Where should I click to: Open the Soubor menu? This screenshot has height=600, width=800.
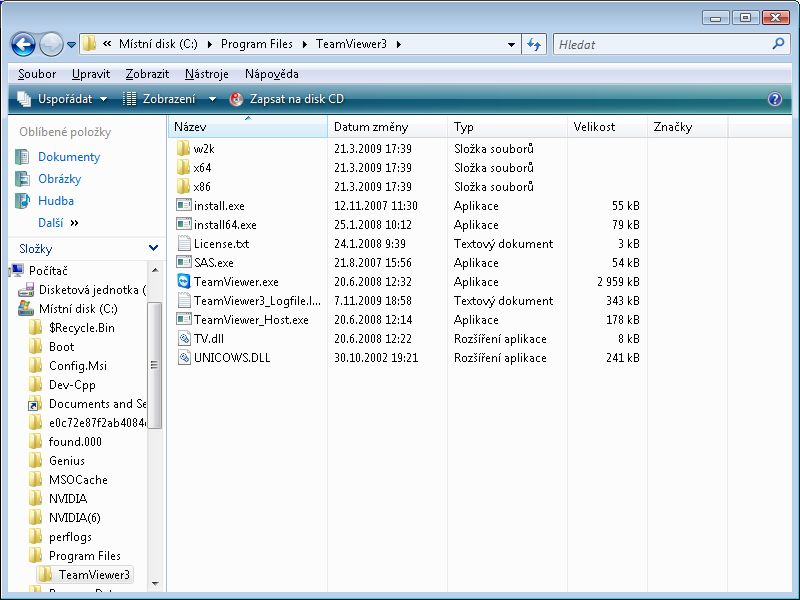coord(37,74)
